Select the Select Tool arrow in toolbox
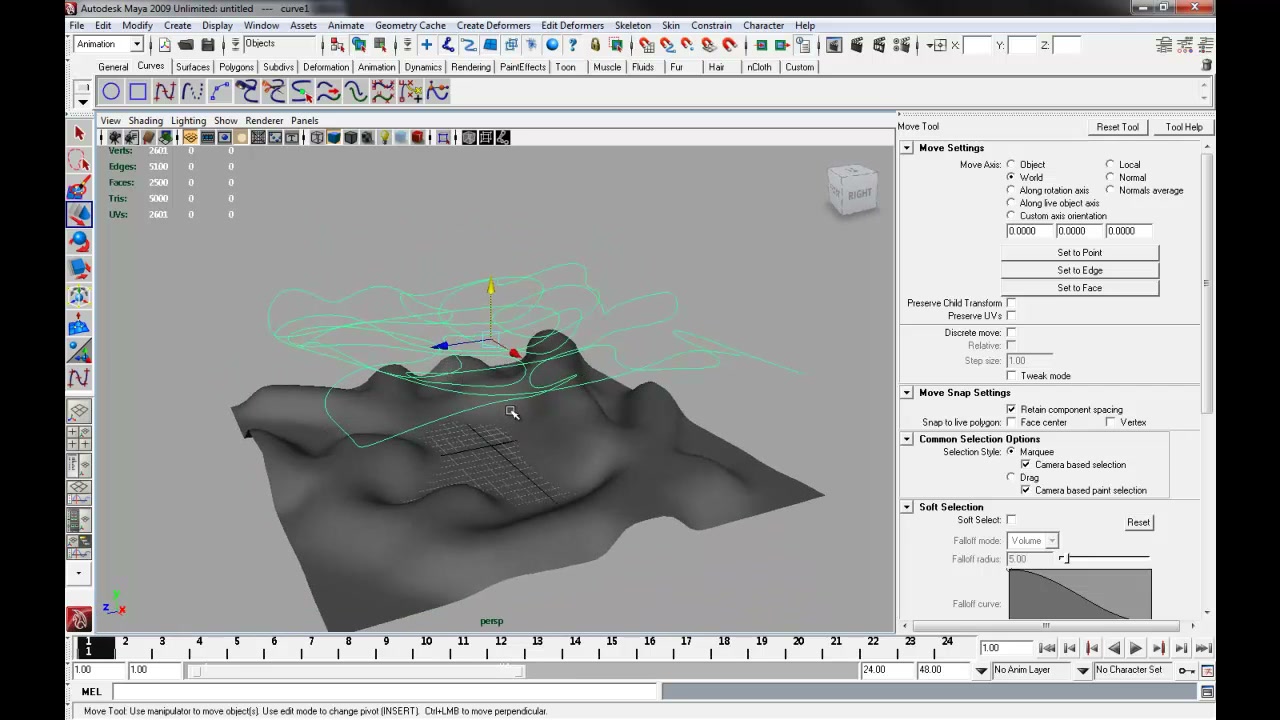Image resolution: width=1280 pixels, height=720 pixels. pyautogui.click(x=79, y=133)
